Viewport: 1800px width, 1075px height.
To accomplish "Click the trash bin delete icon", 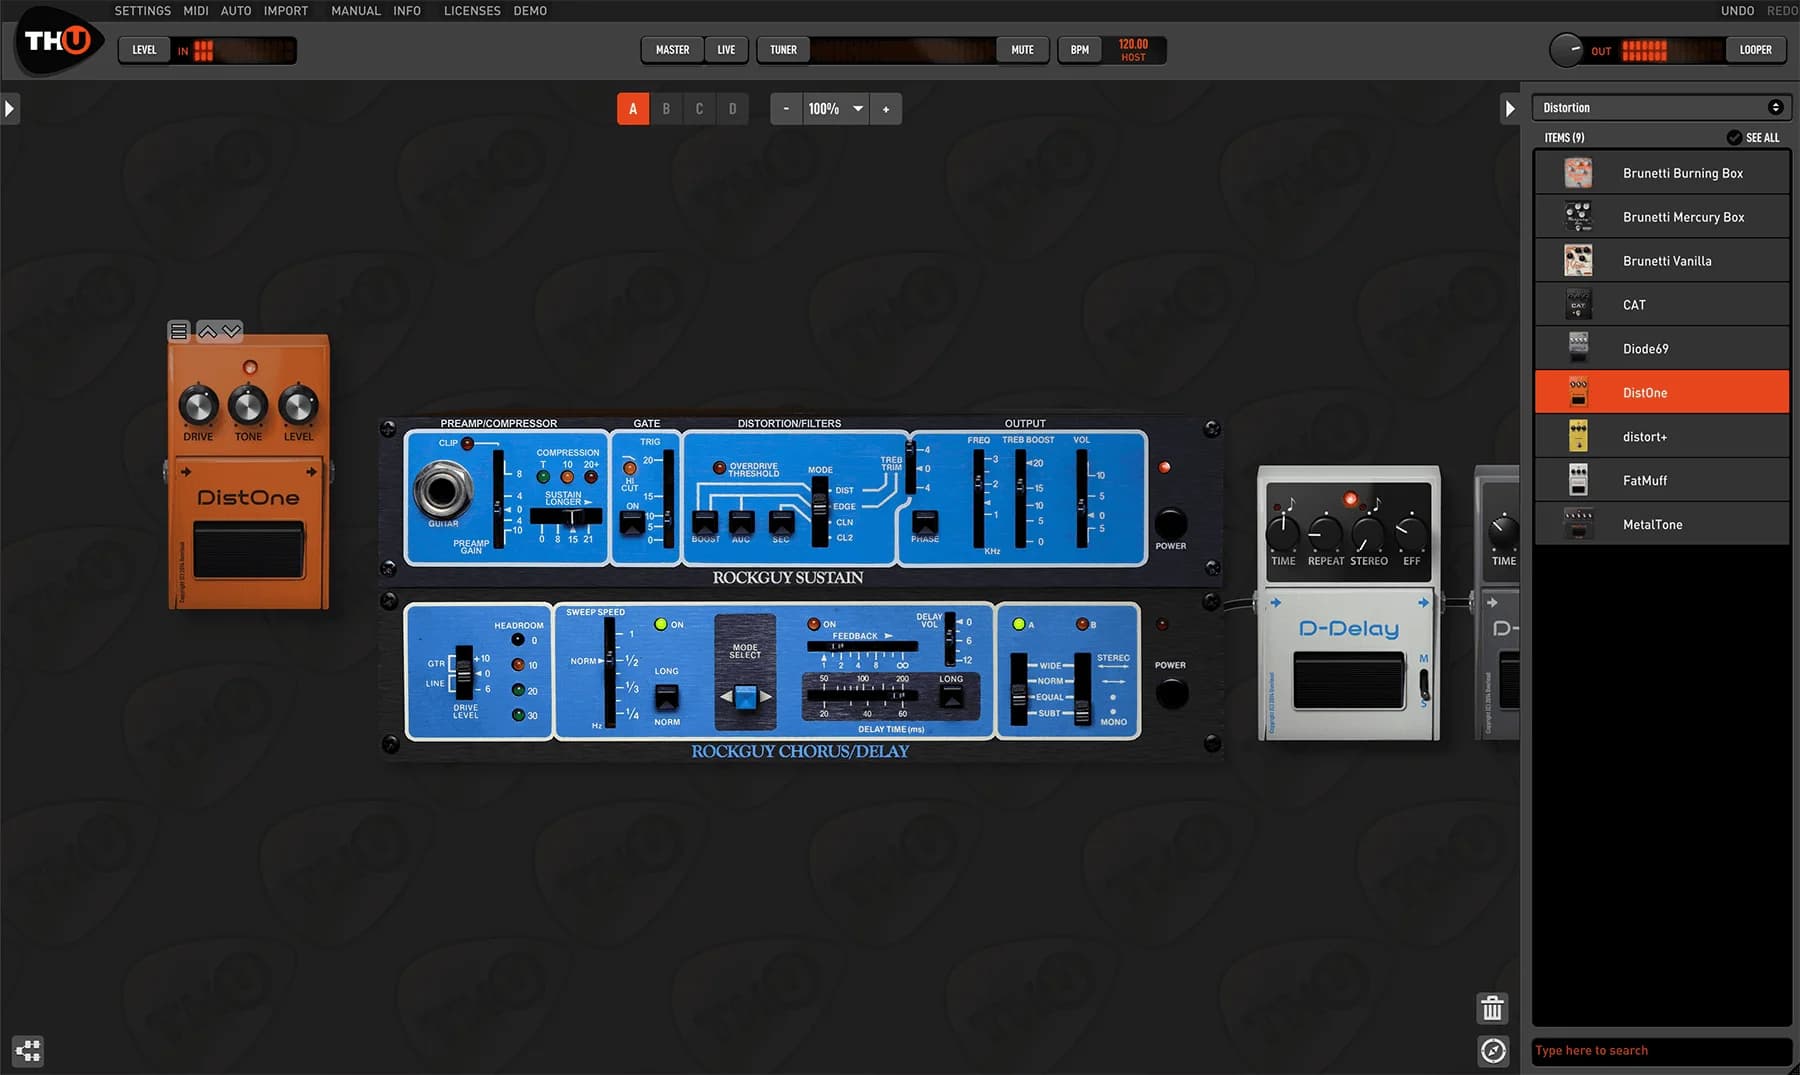I will click(x=1492, y=1008).
